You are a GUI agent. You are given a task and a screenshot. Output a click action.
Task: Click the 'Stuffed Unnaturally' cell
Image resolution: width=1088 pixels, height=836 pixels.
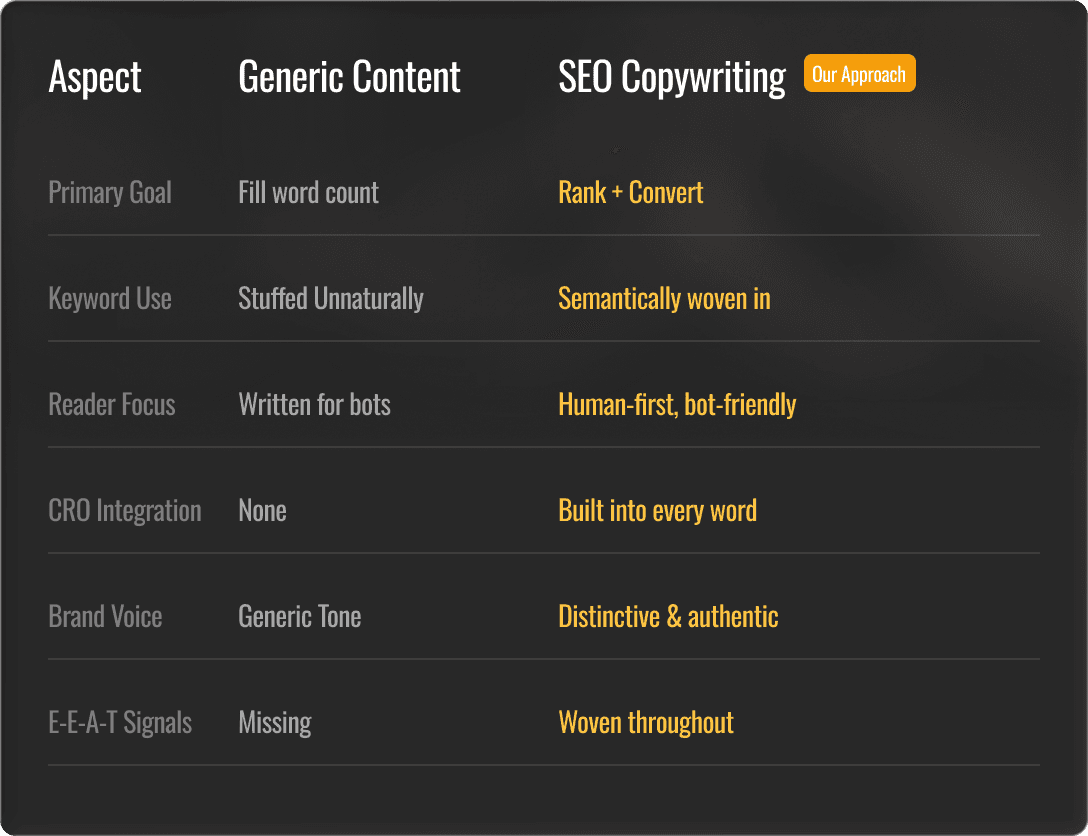point(331,299)
